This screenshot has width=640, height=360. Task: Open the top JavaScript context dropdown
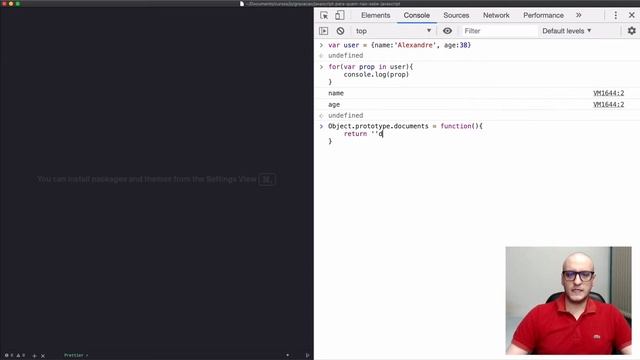pyautogui.click(x=393, y=31)
